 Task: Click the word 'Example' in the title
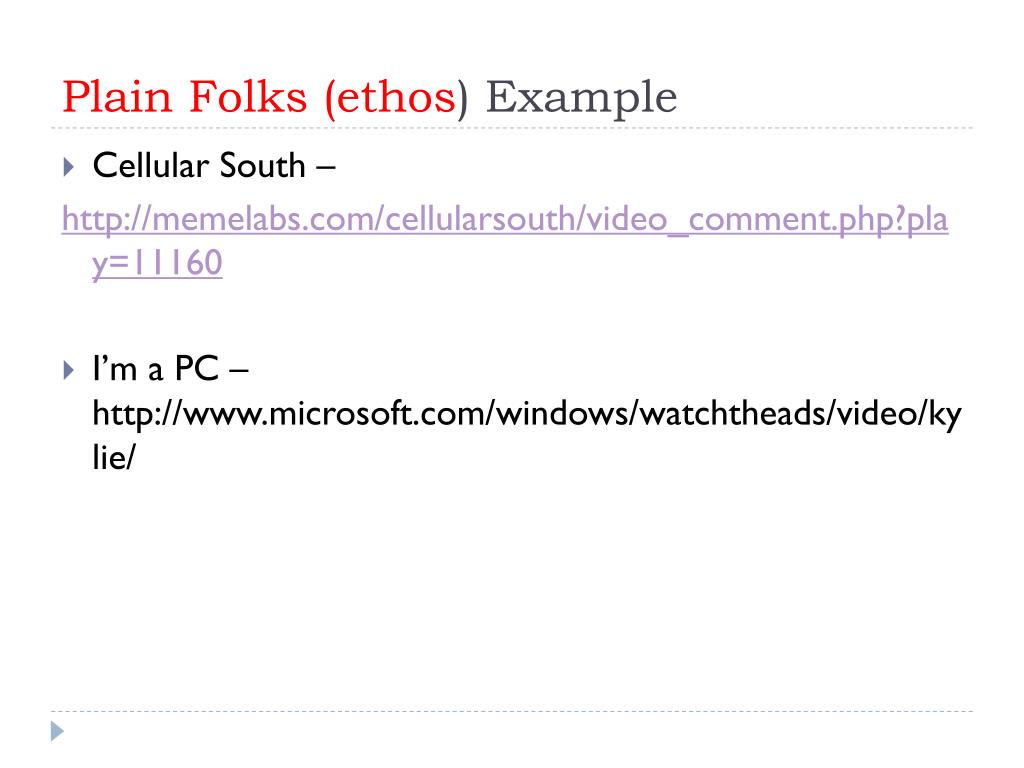581,98
